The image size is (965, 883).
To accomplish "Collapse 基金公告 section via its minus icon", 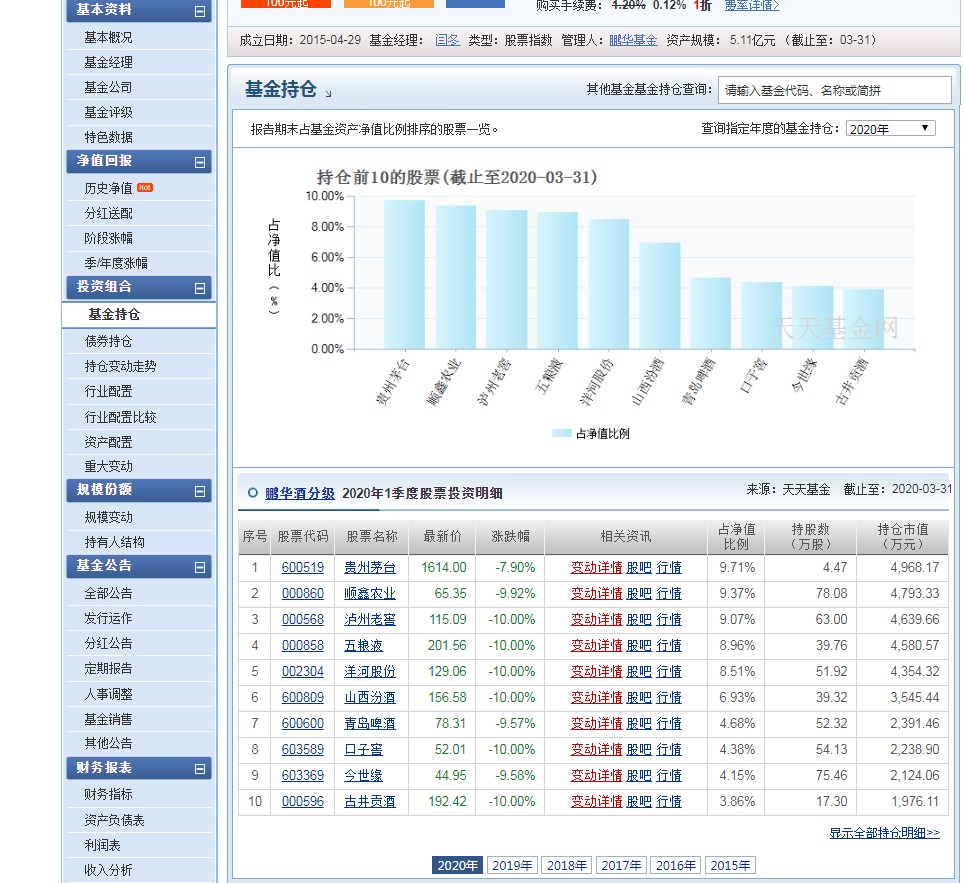I will coord(200,567).
